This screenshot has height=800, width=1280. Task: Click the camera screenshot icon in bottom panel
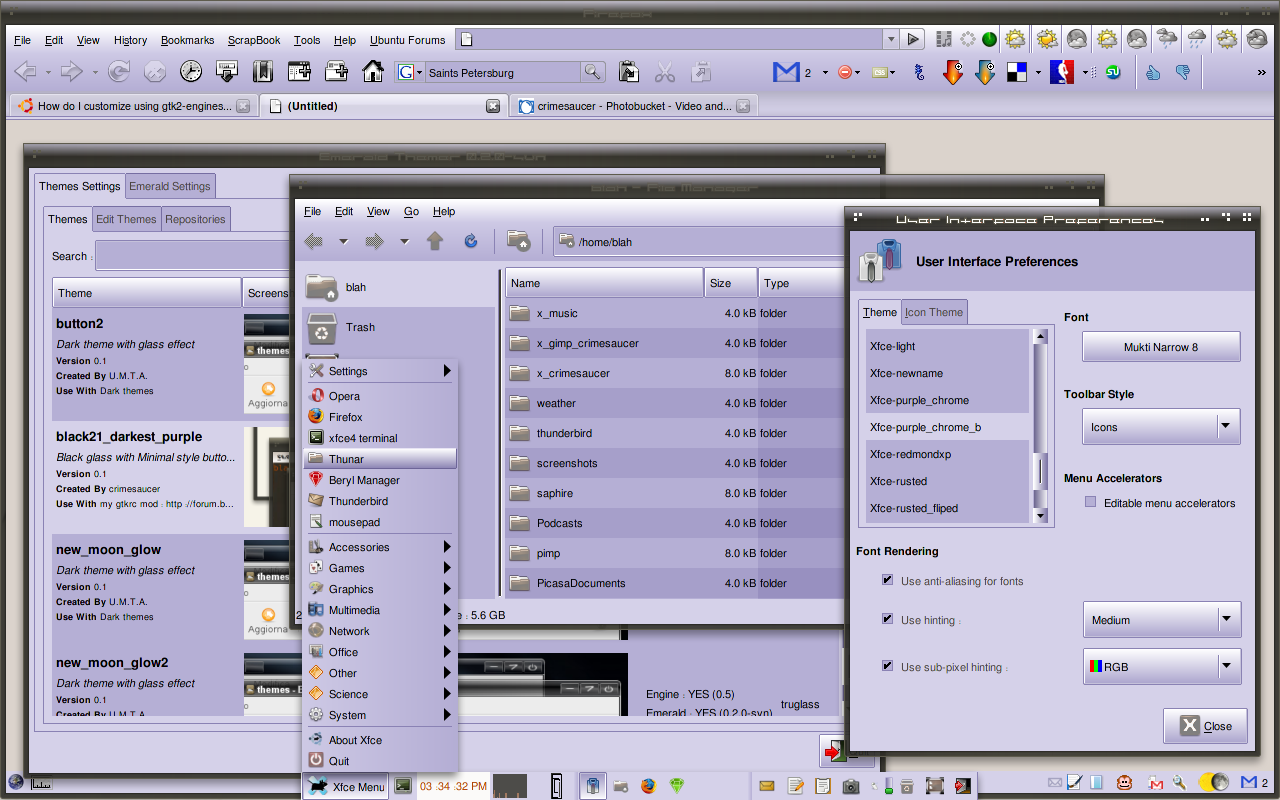[x=851, y=786]
